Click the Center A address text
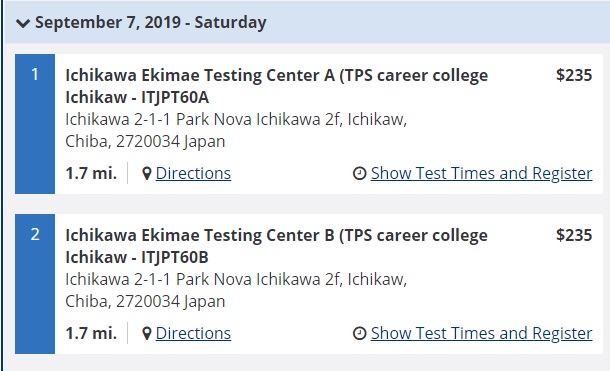The width and height of the screenshot is (610, 371). pyautogui.click(x=236, y=130)
